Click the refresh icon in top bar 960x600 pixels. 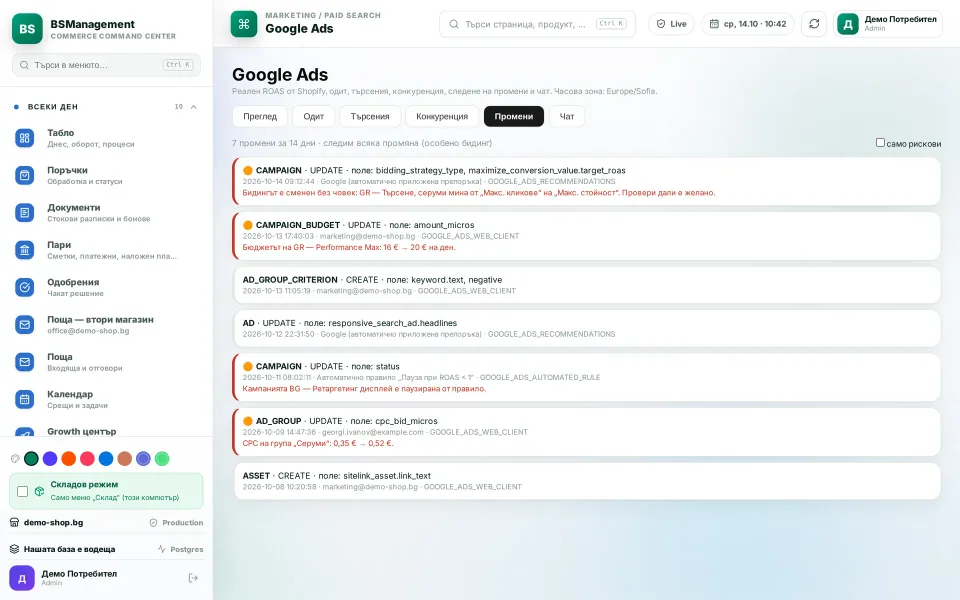[x=814, y=24]
